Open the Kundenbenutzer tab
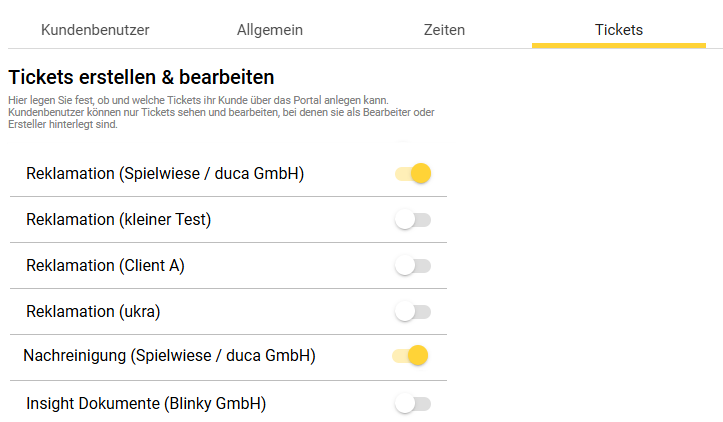Viewport: 723px width, 422px height. [95, 30]
